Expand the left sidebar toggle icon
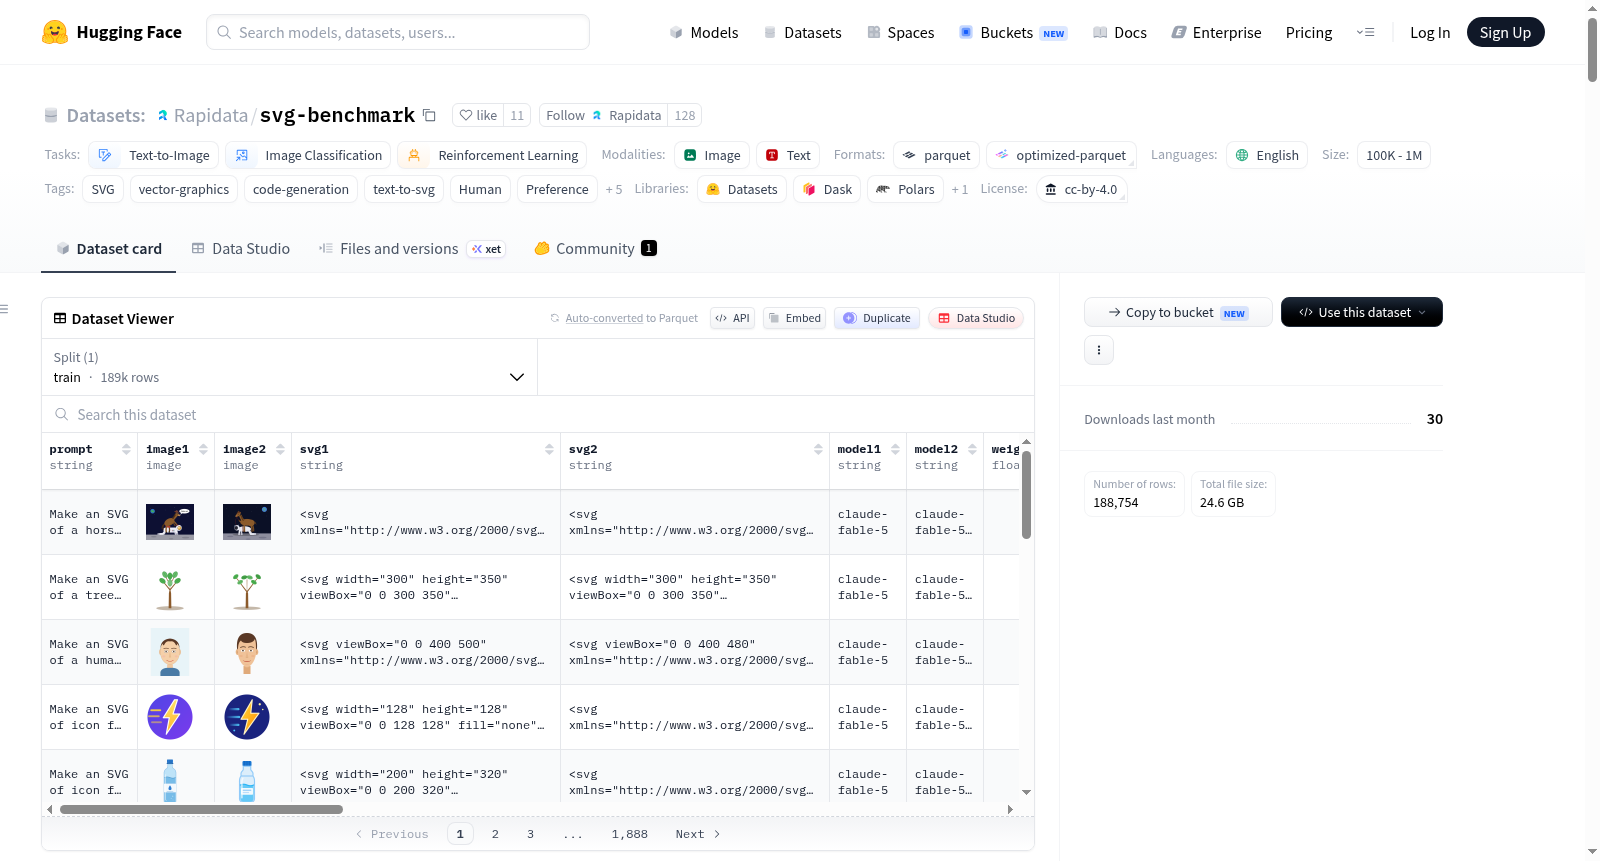Viewport: 1600px width, 861px height. pos(5,309)
